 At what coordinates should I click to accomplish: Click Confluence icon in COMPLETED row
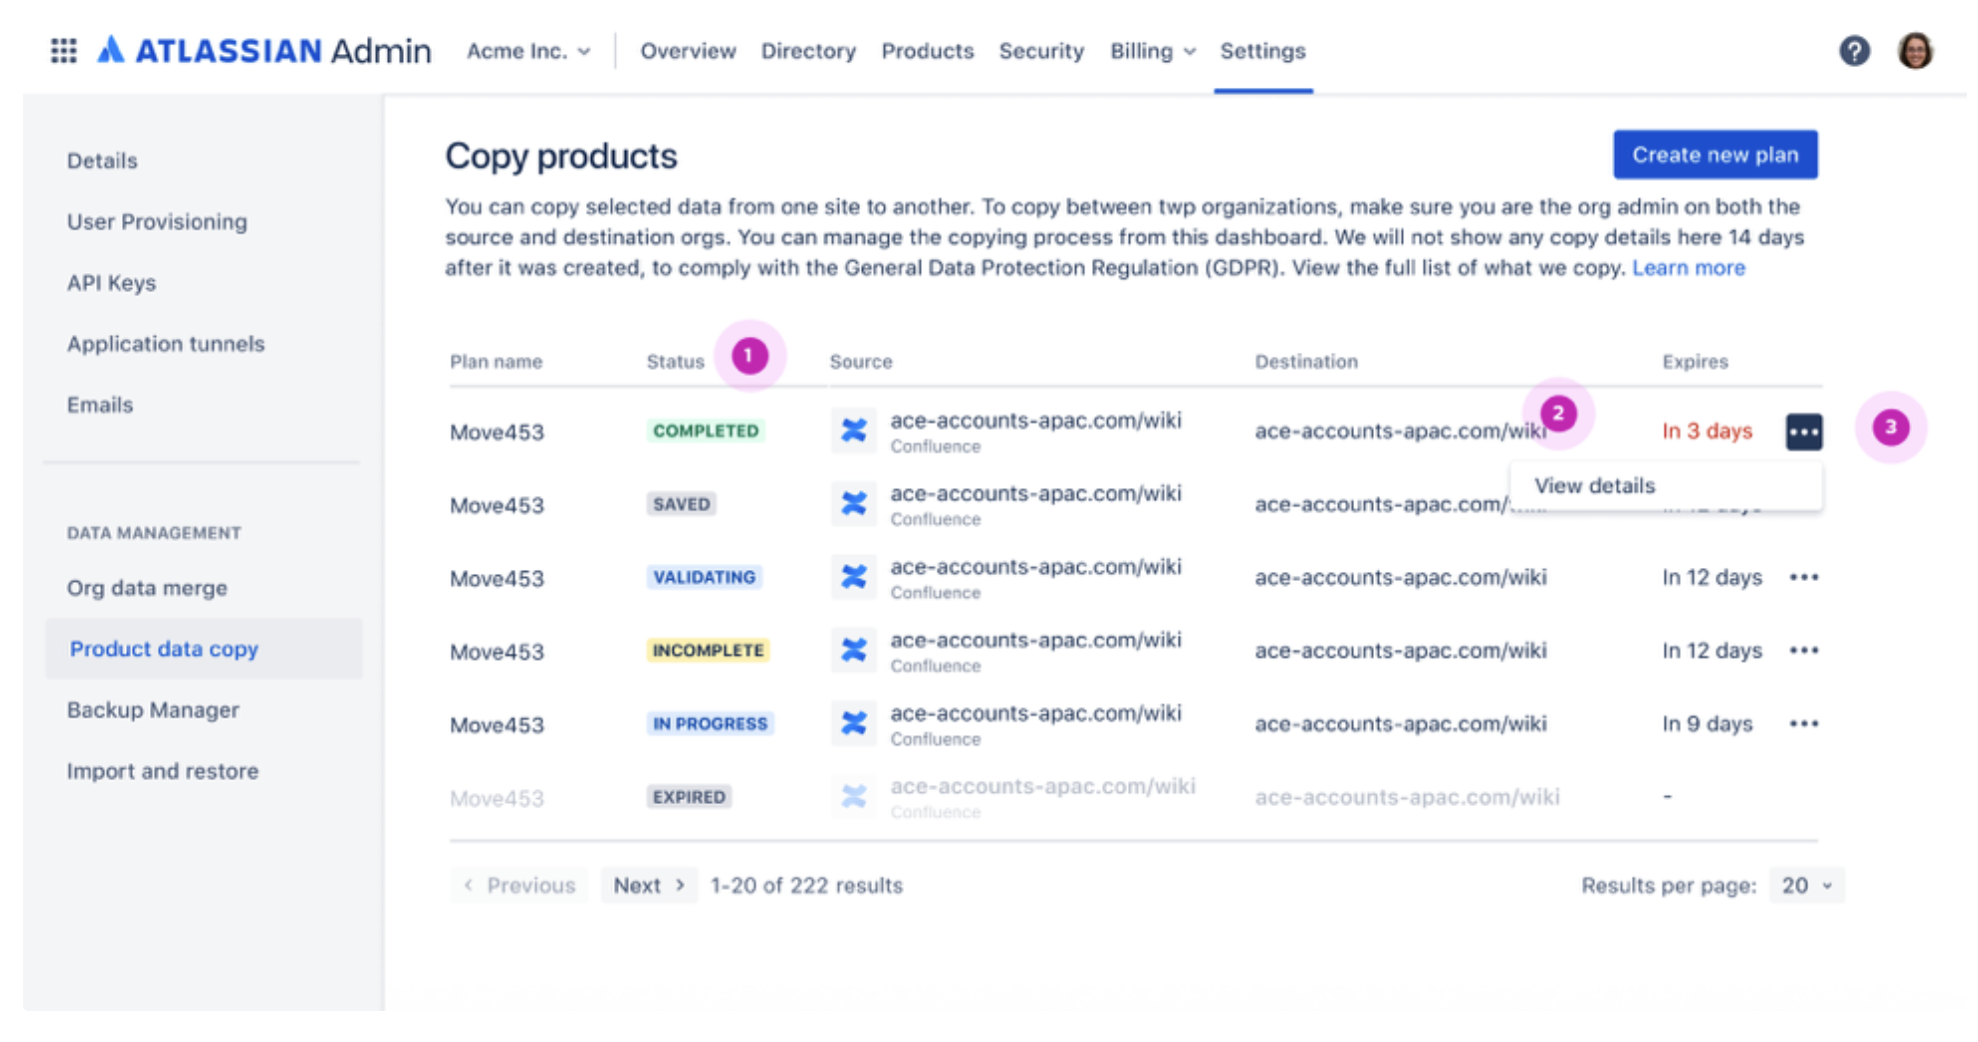(853, 431)
